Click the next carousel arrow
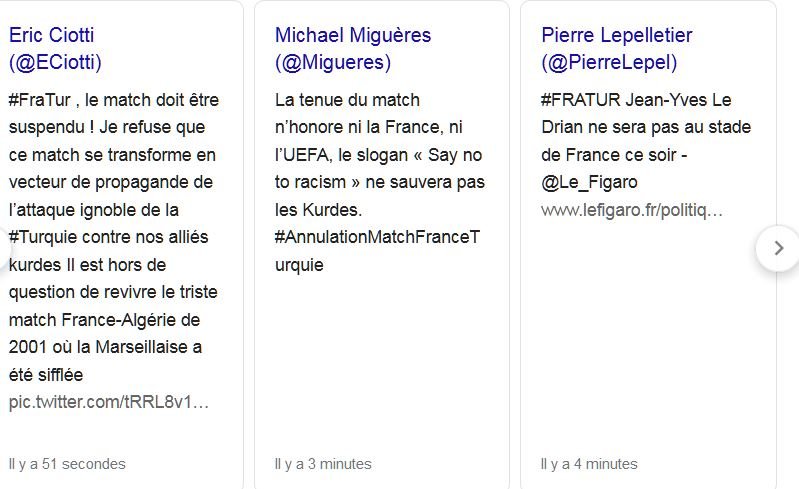799x489 pixels. (779, 248)
